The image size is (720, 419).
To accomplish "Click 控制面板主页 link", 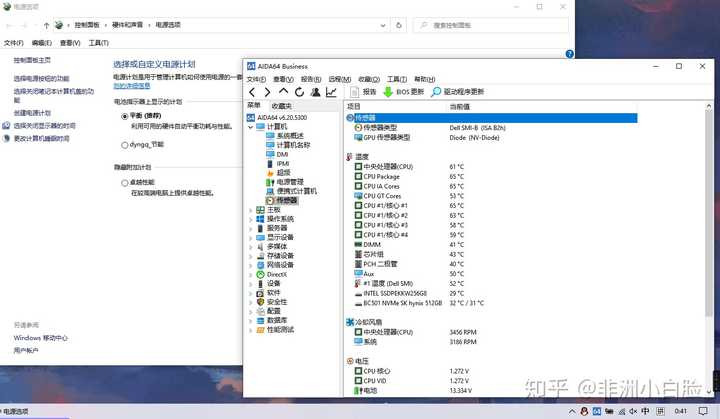I will pyautogui.click(x=32, y=60).
